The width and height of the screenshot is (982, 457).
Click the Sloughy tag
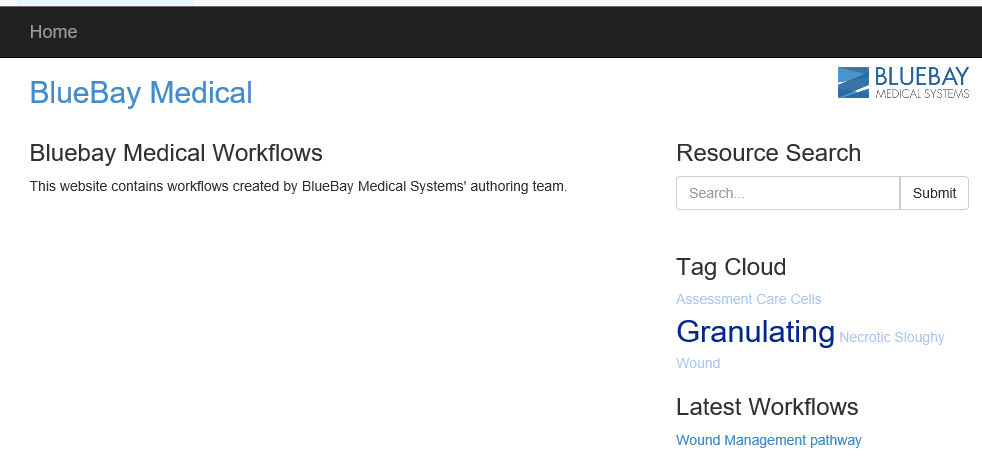point(920,338)
